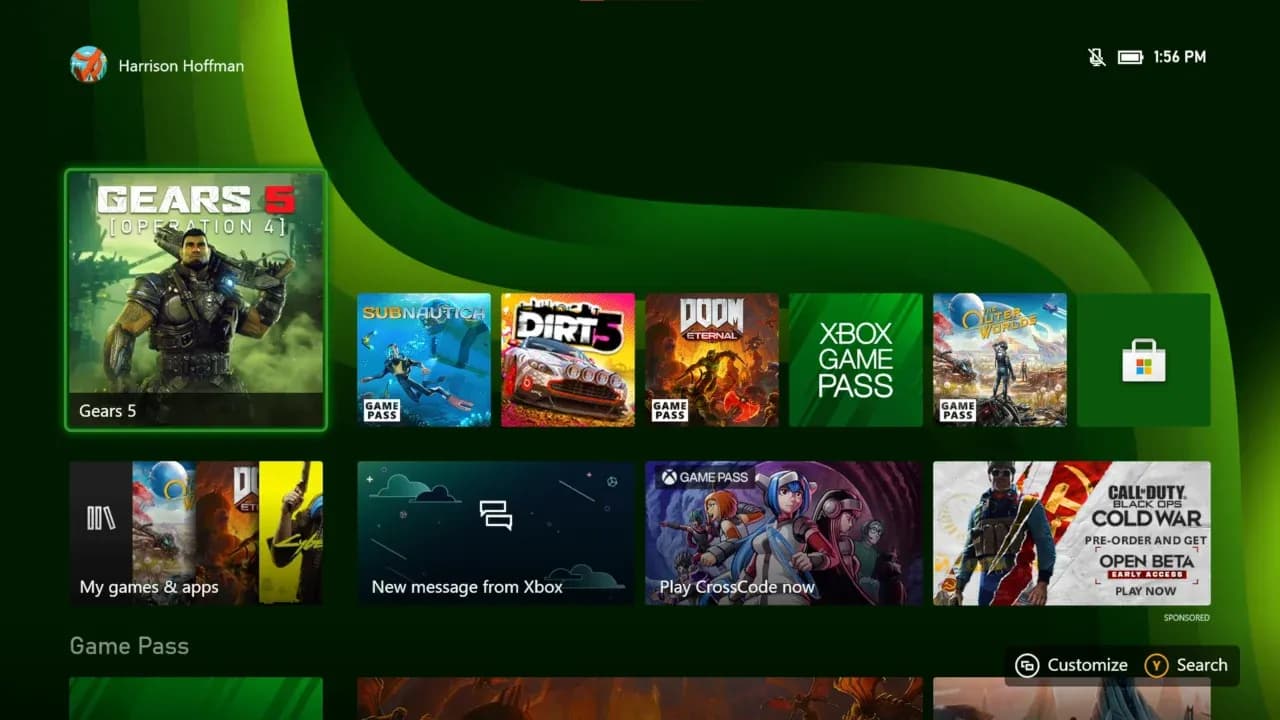
Task: Open the Microsoft Store tile
Action: pos(1143,359)
